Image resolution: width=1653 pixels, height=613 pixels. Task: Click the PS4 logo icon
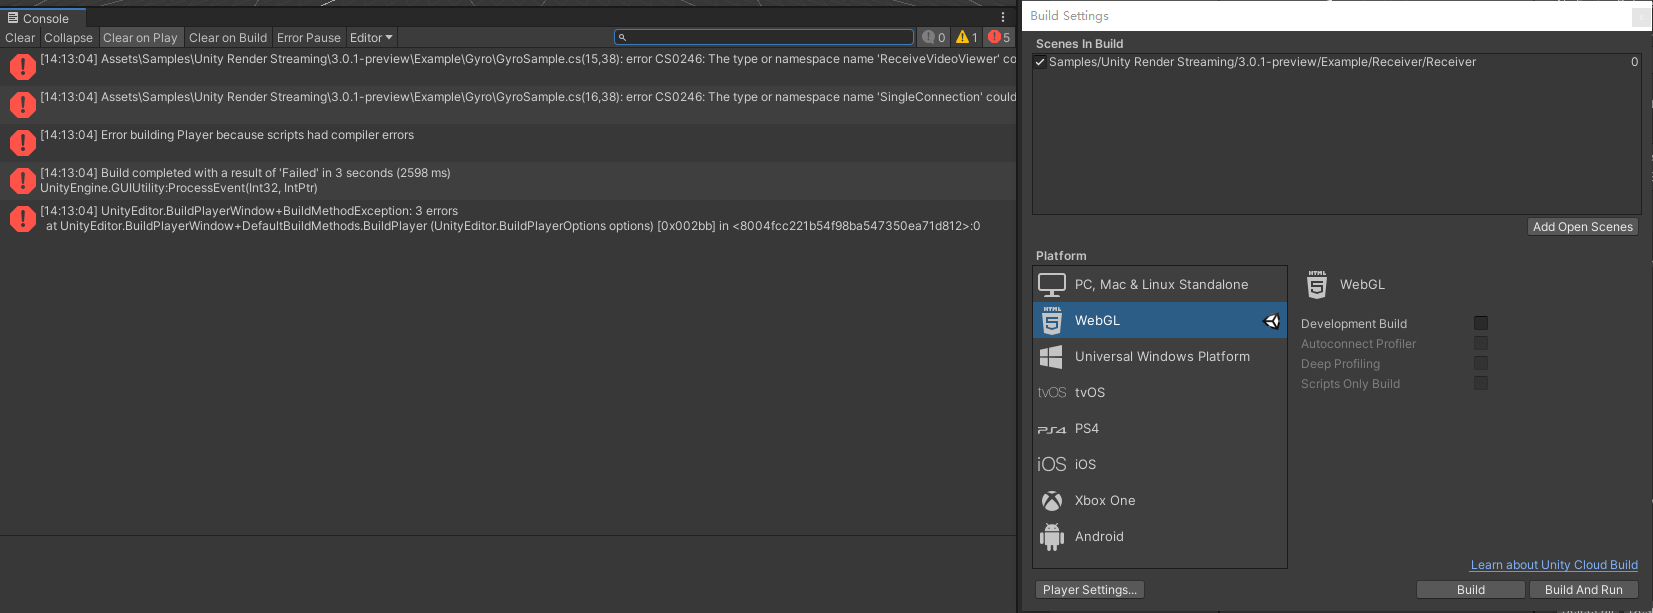(1052, 430)
